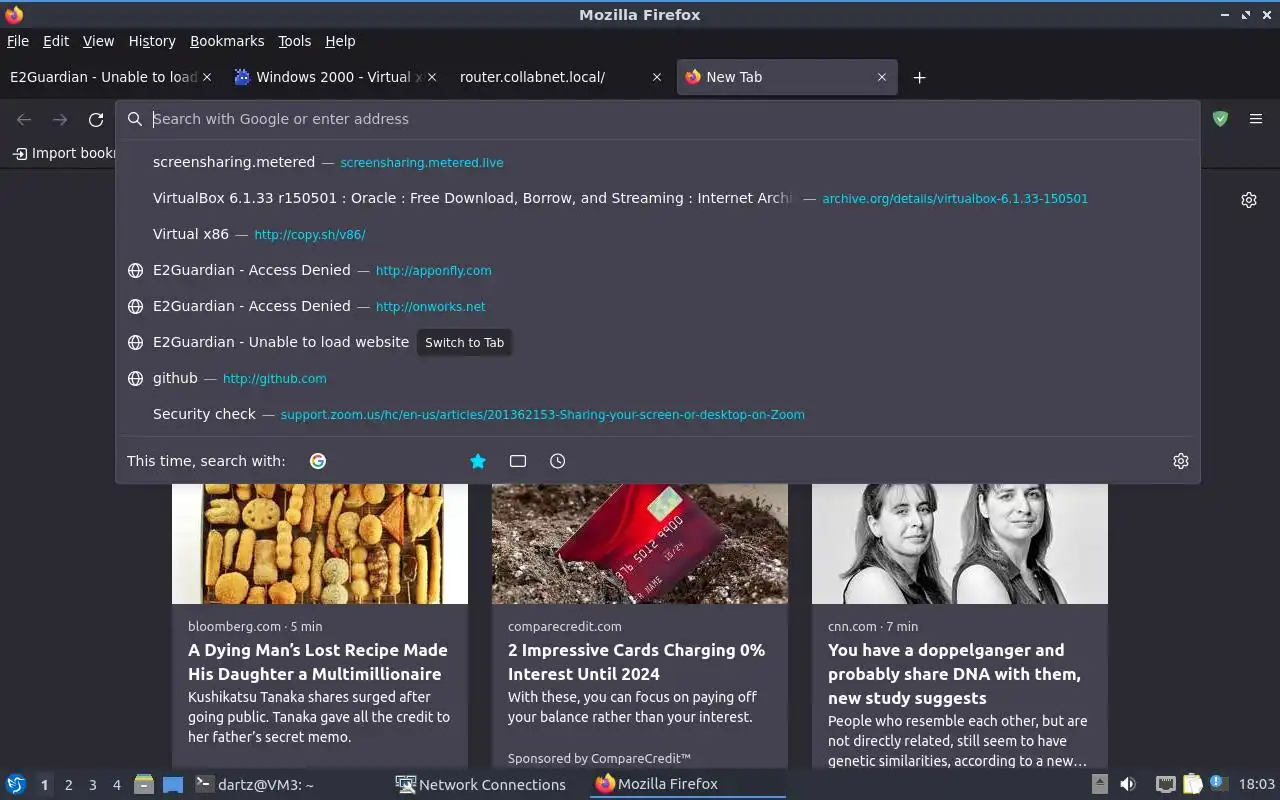Open New Tab personalize gear icon

1249,200
